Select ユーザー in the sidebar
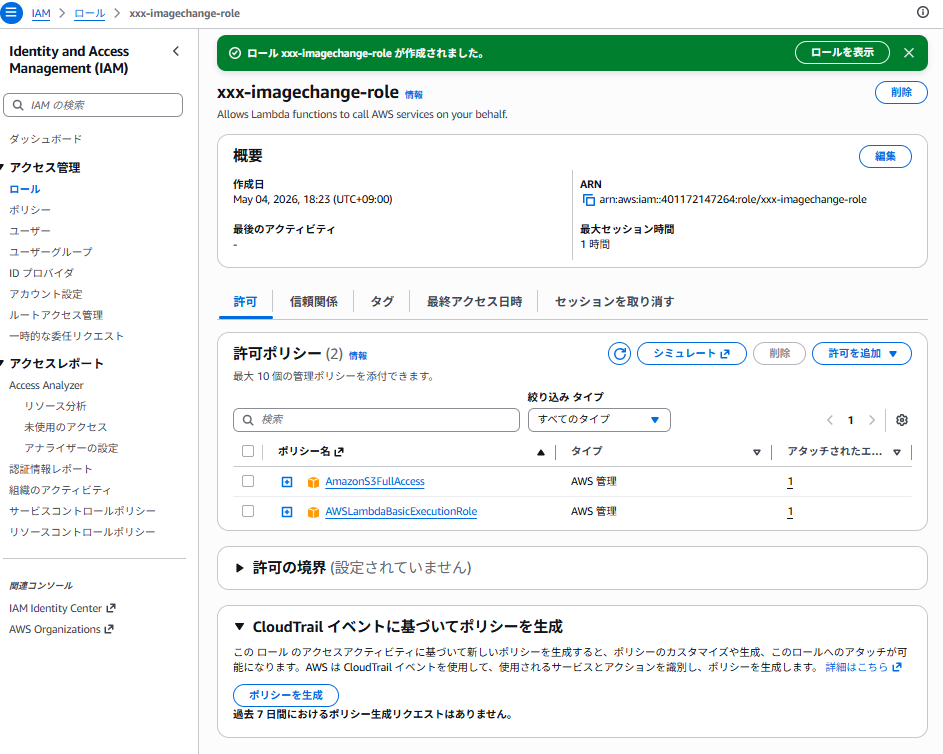 coord(29,231)
